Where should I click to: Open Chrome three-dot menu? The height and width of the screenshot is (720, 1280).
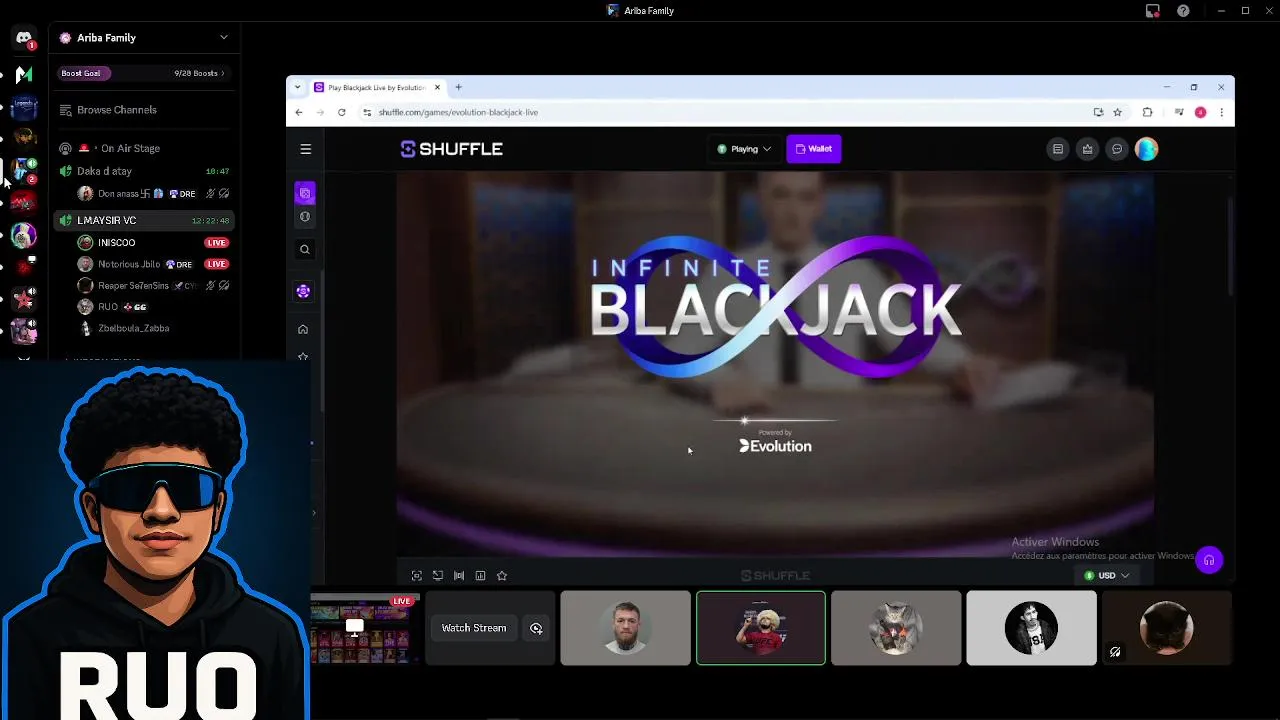pos(1221,112)
